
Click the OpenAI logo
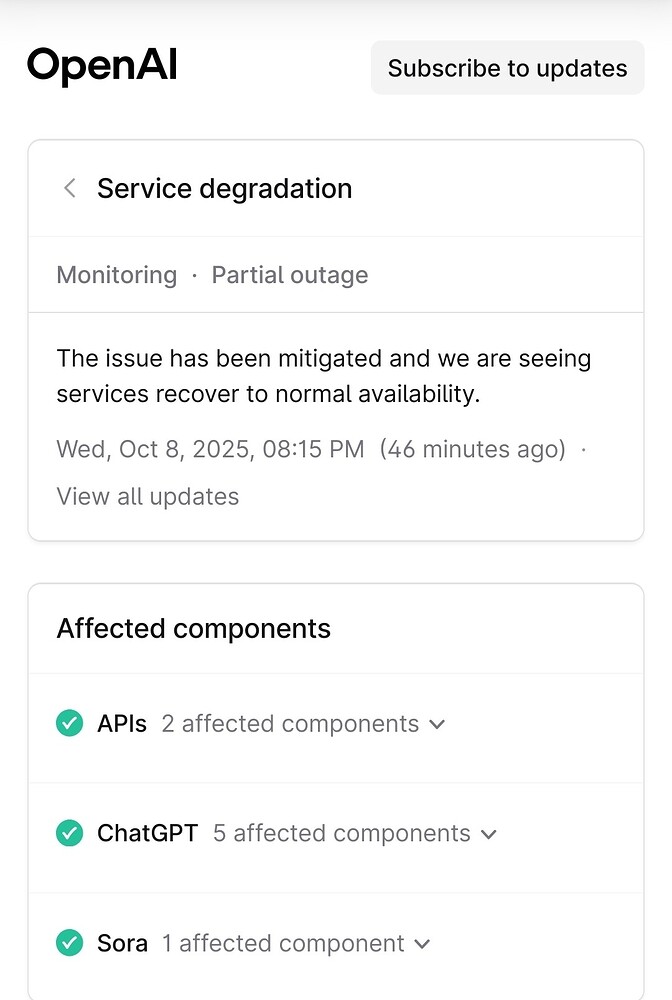[101, 66]
